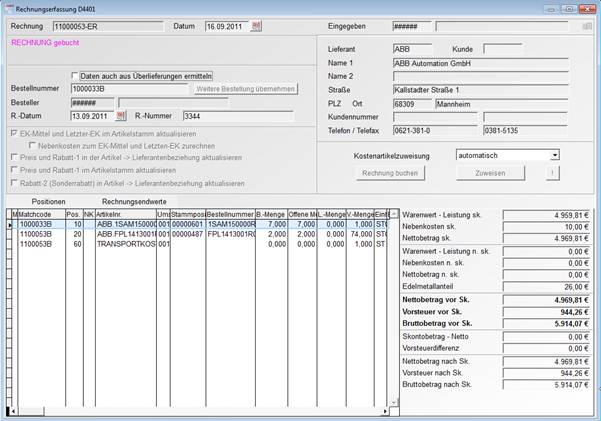Click the positions grid vertical scrollbar
This screenshot has height=421, width=601.
tap(392, 300)
